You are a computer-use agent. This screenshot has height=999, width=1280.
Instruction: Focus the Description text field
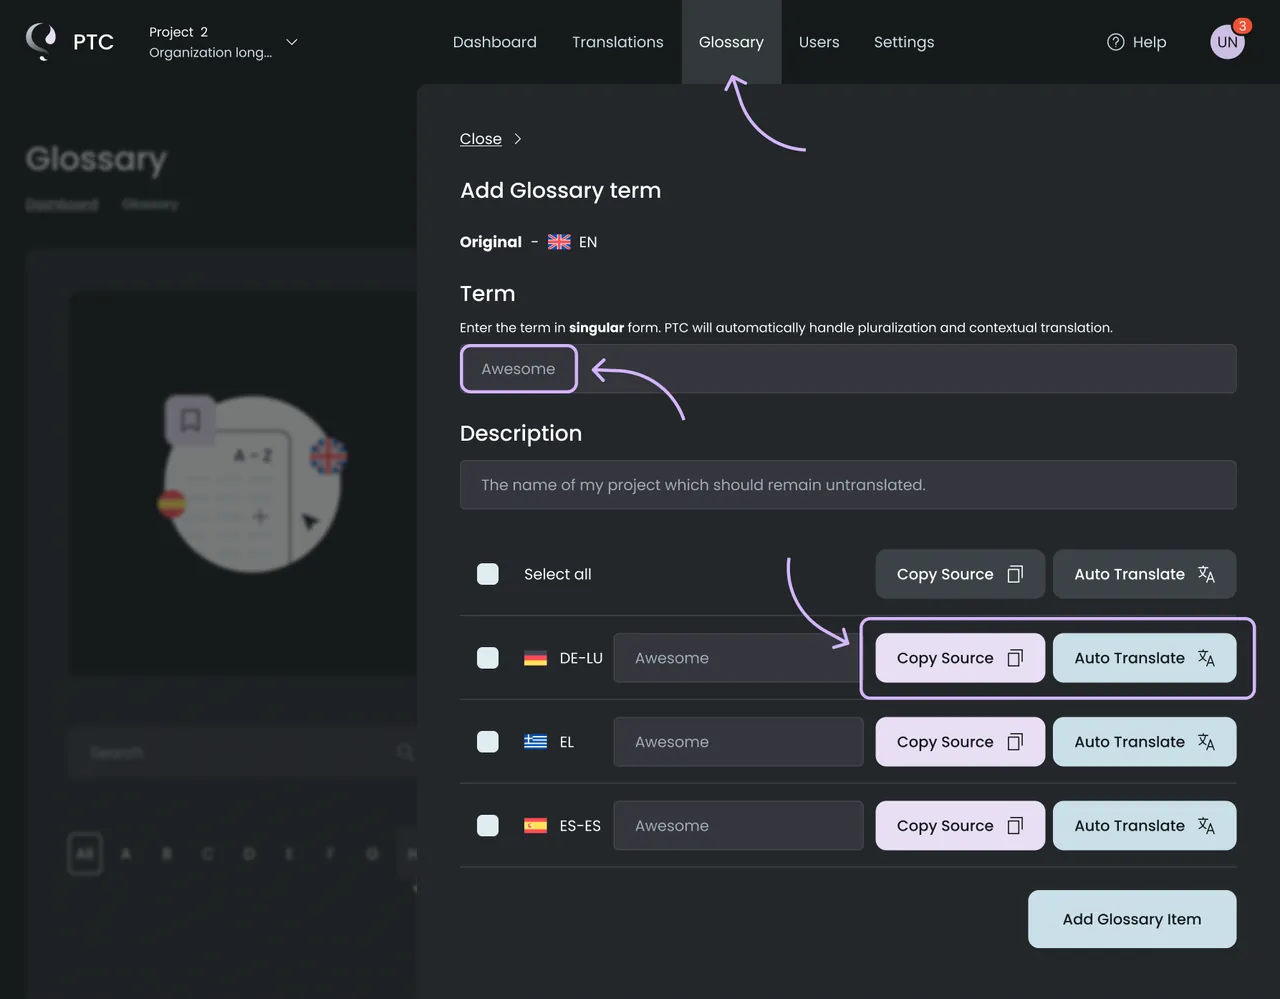click(848, 485)
